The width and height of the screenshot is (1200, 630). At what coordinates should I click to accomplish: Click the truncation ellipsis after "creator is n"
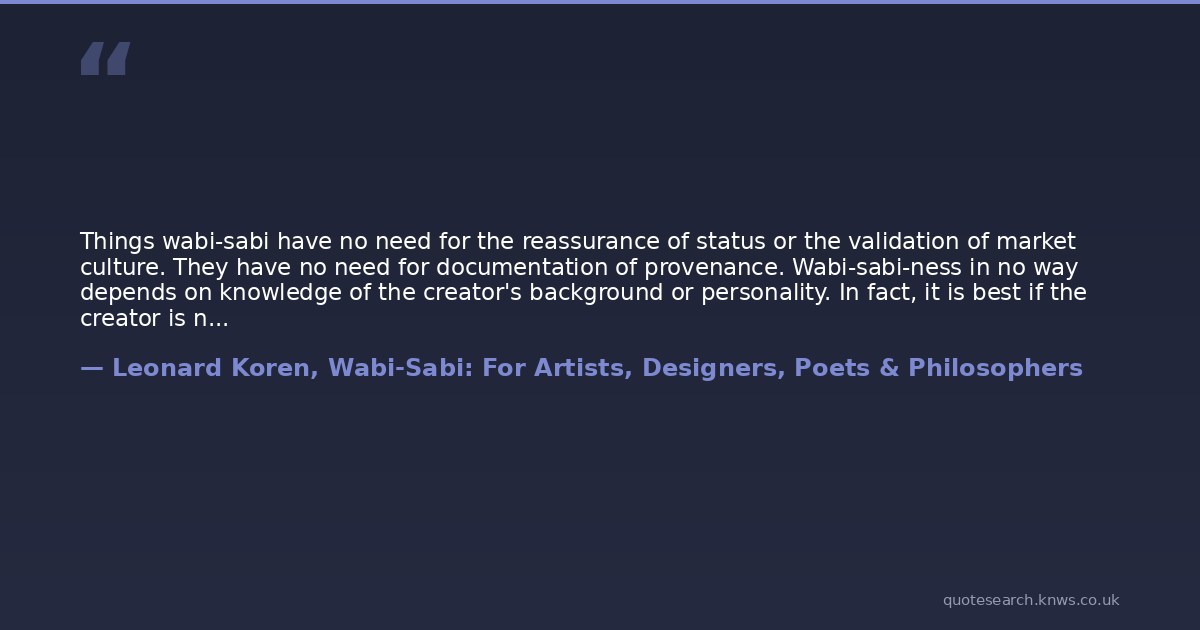219,319
